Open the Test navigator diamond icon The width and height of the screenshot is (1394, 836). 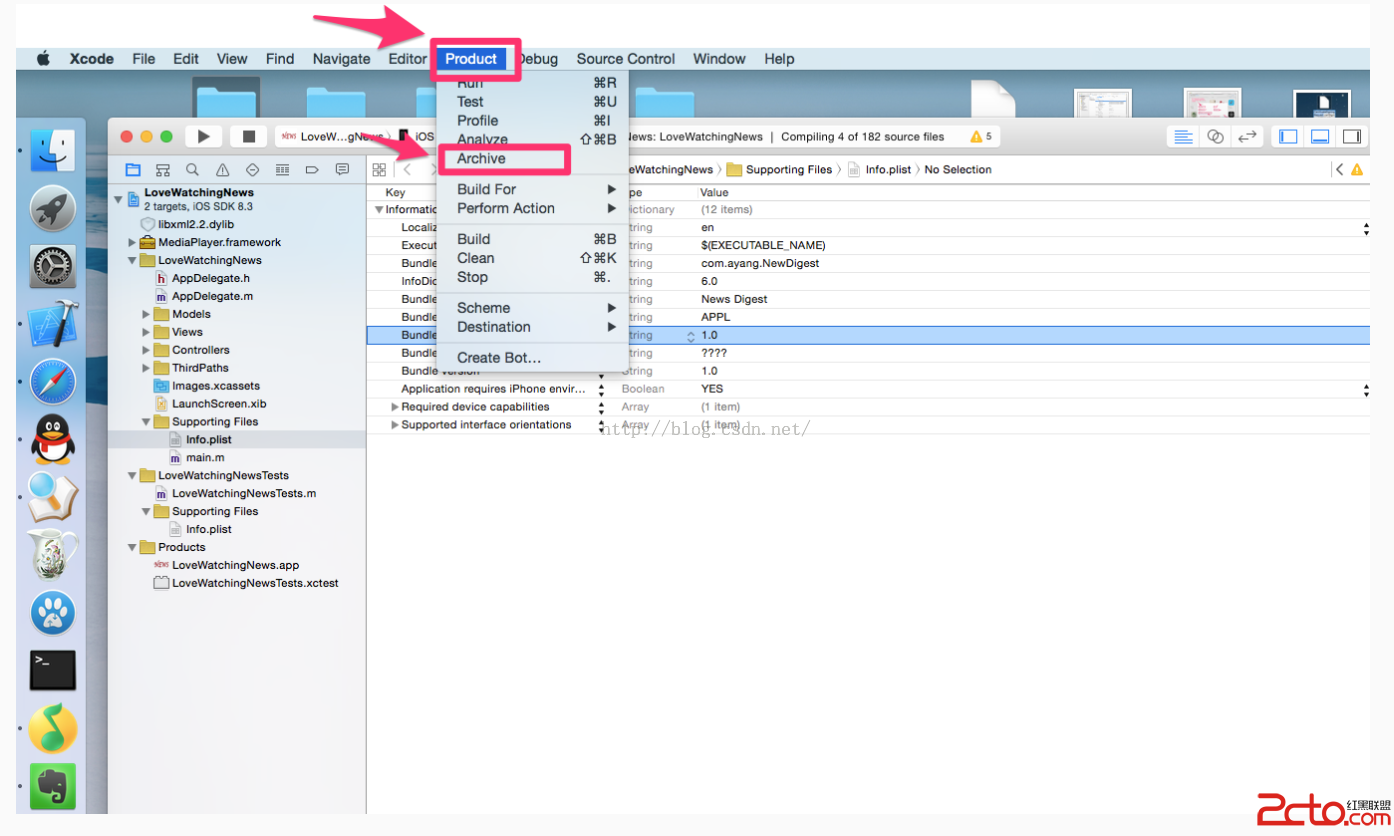coord(252,170)
